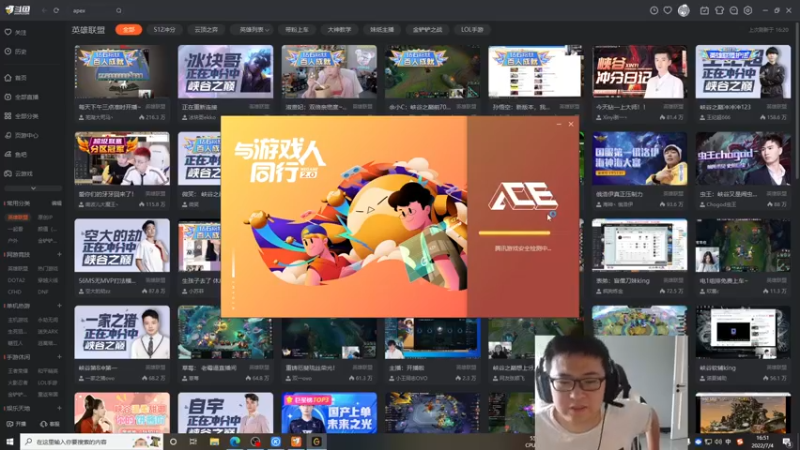Open 云游戏 in the sidebar

tap(19, 174)
